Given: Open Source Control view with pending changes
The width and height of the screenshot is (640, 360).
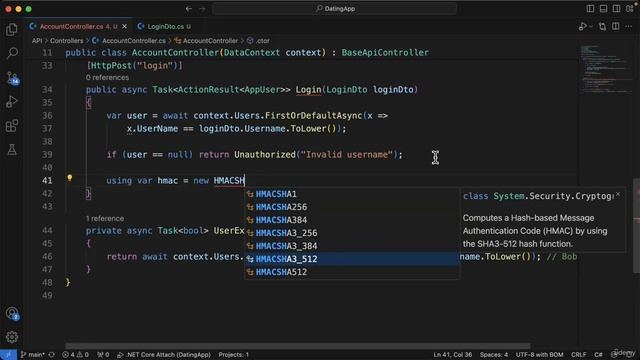Looking at the screenshot, I should (x=12, y=78).
